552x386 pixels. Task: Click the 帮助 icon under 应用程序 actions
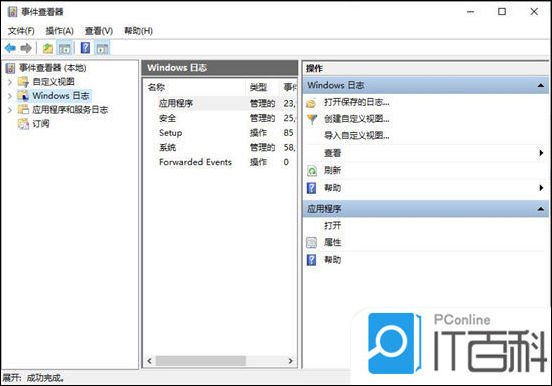click(x=312, y=260)
